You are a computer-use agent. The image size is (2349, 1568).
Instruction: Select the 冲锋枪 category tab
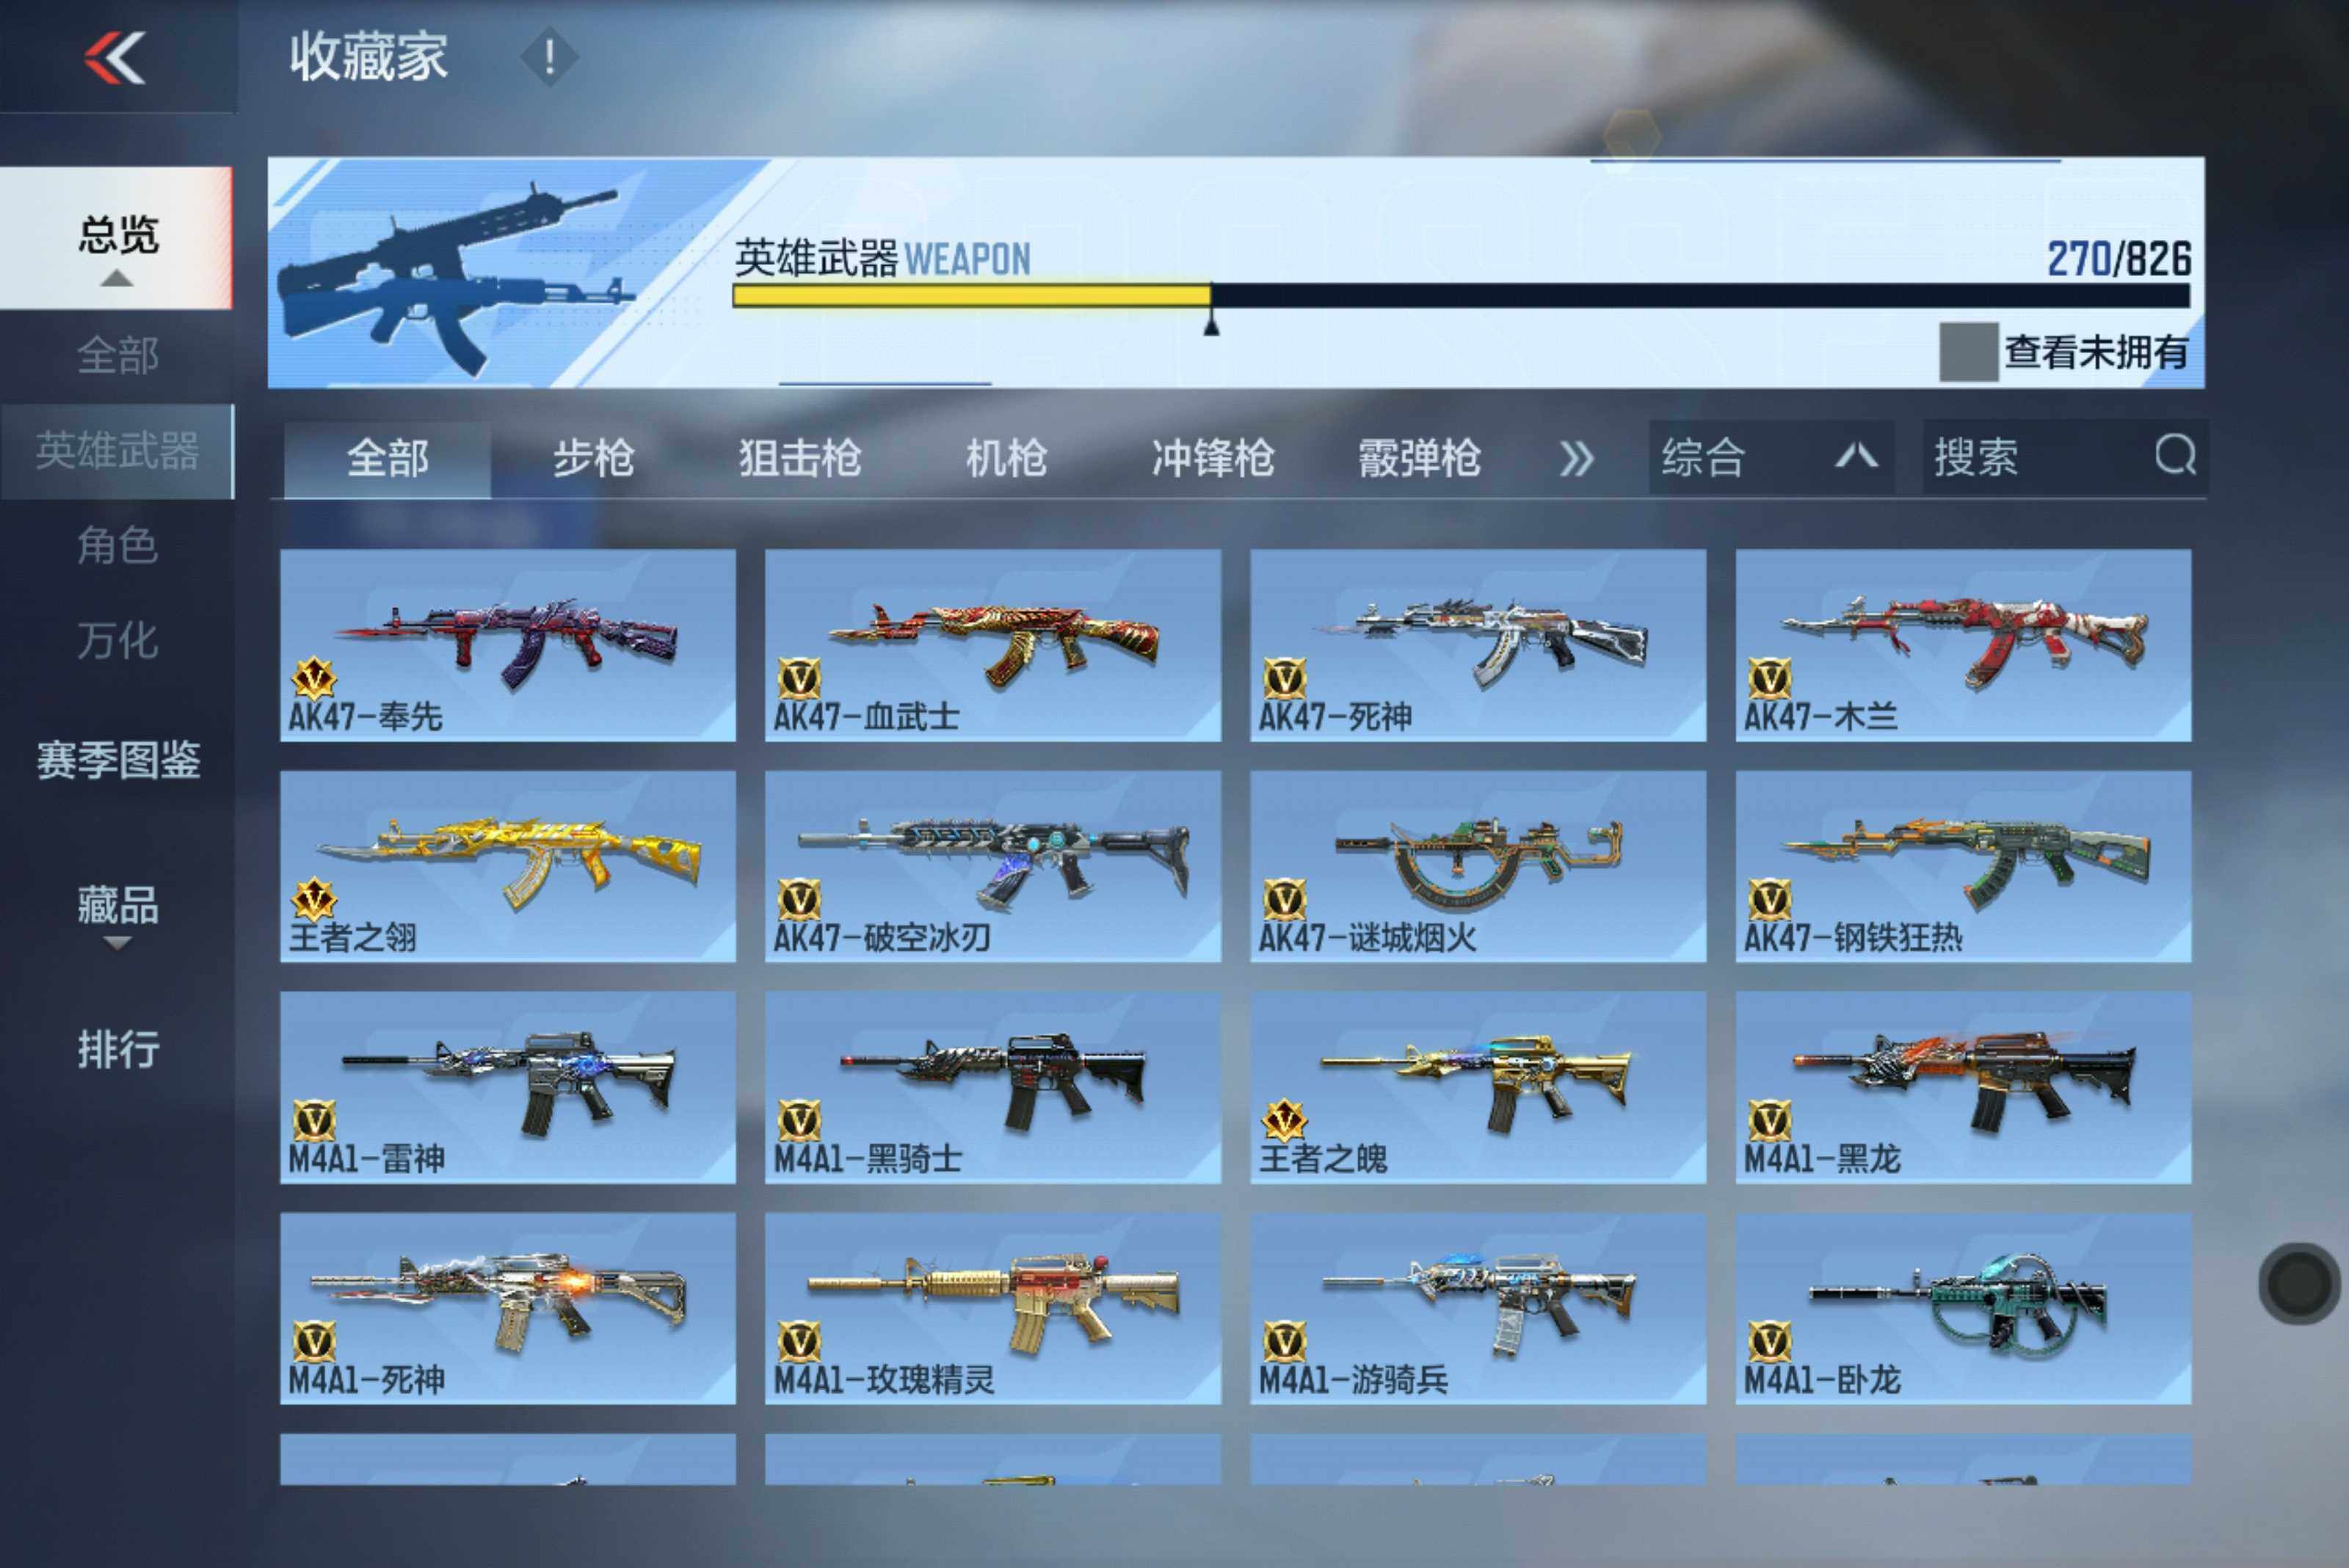coord(1212,459)
